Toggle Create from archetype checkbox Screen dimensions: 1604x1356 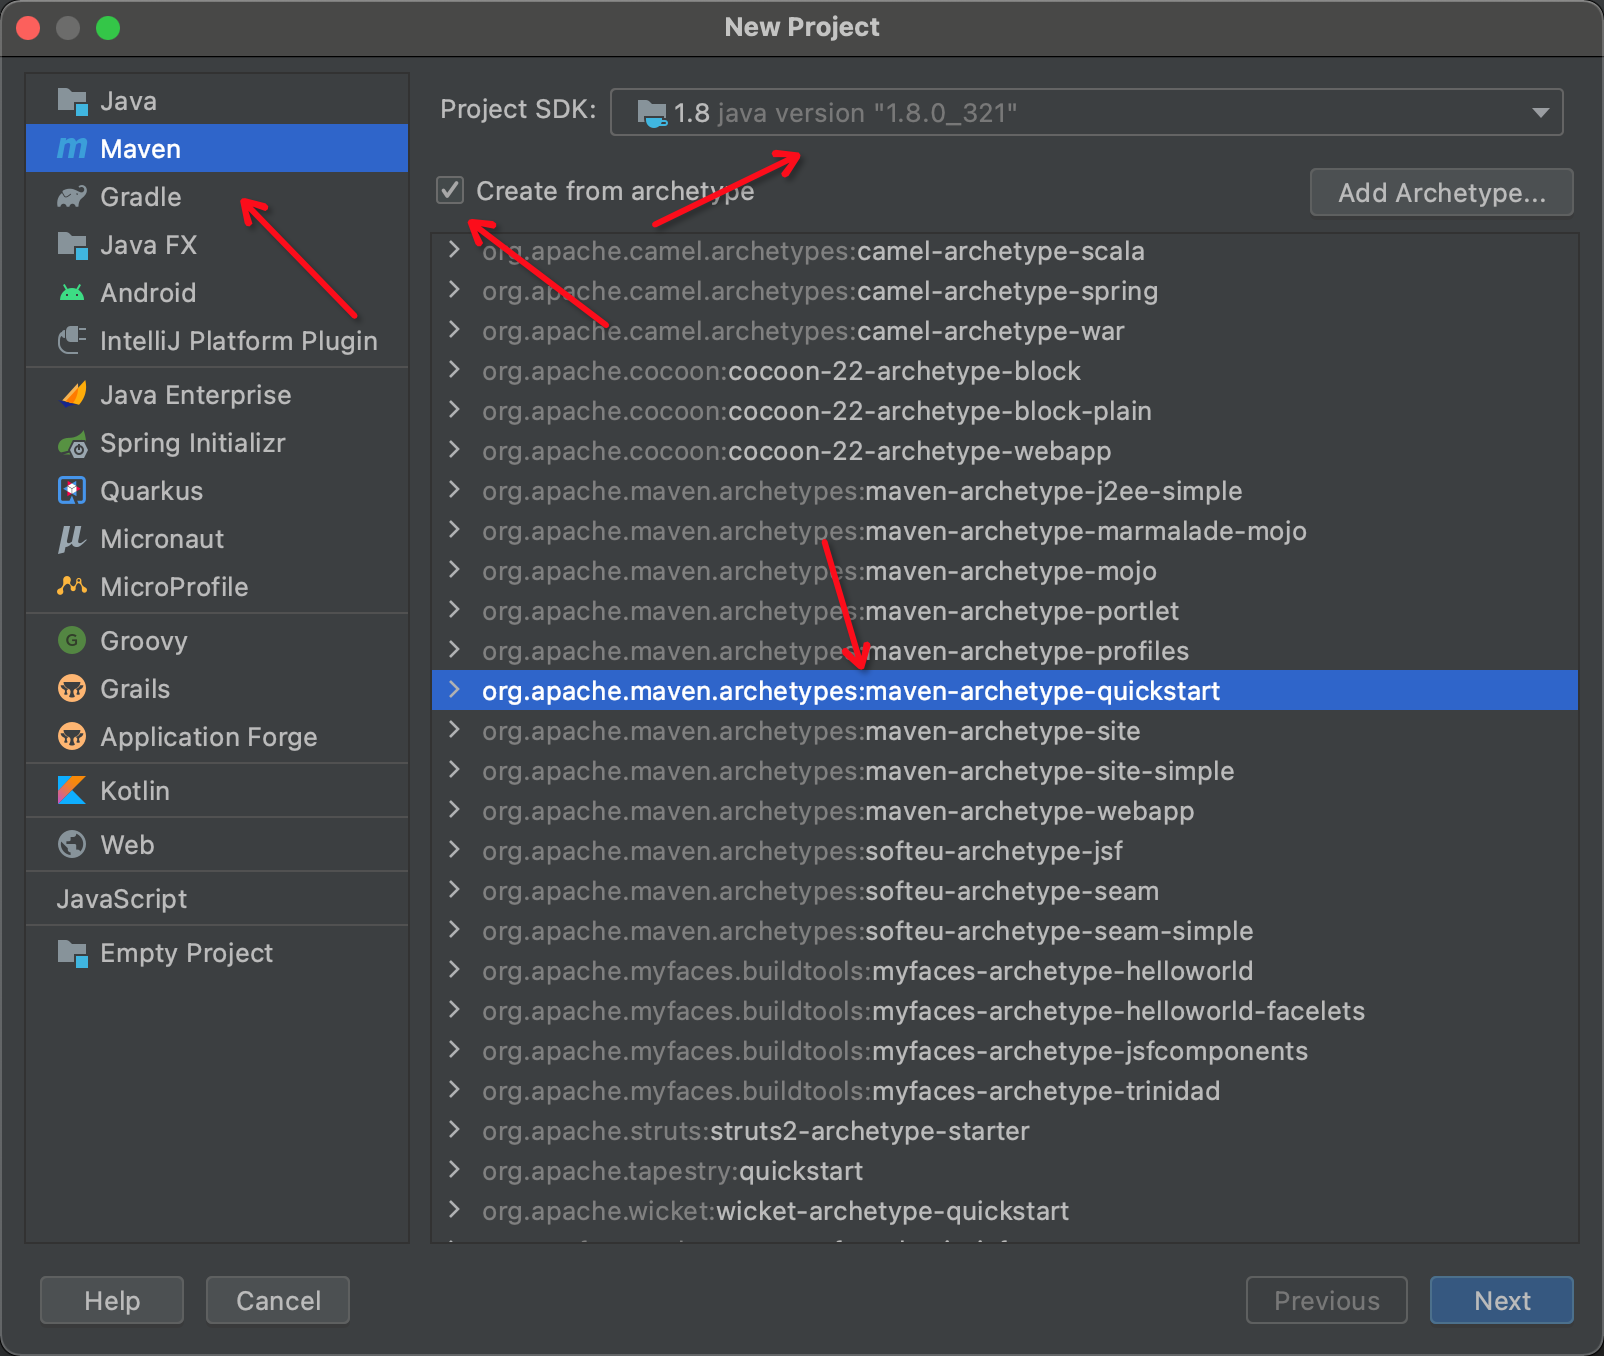click(x=450, y=190)
